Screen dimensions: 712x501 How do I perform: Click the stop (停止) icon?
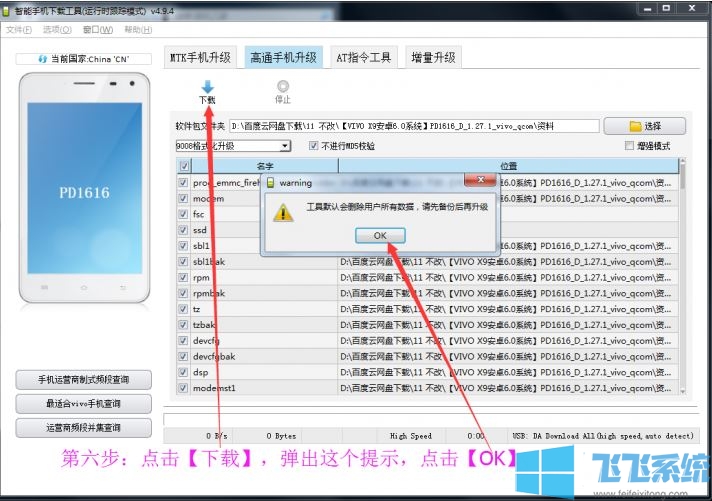pyautogui.click(x=283, y=86)
